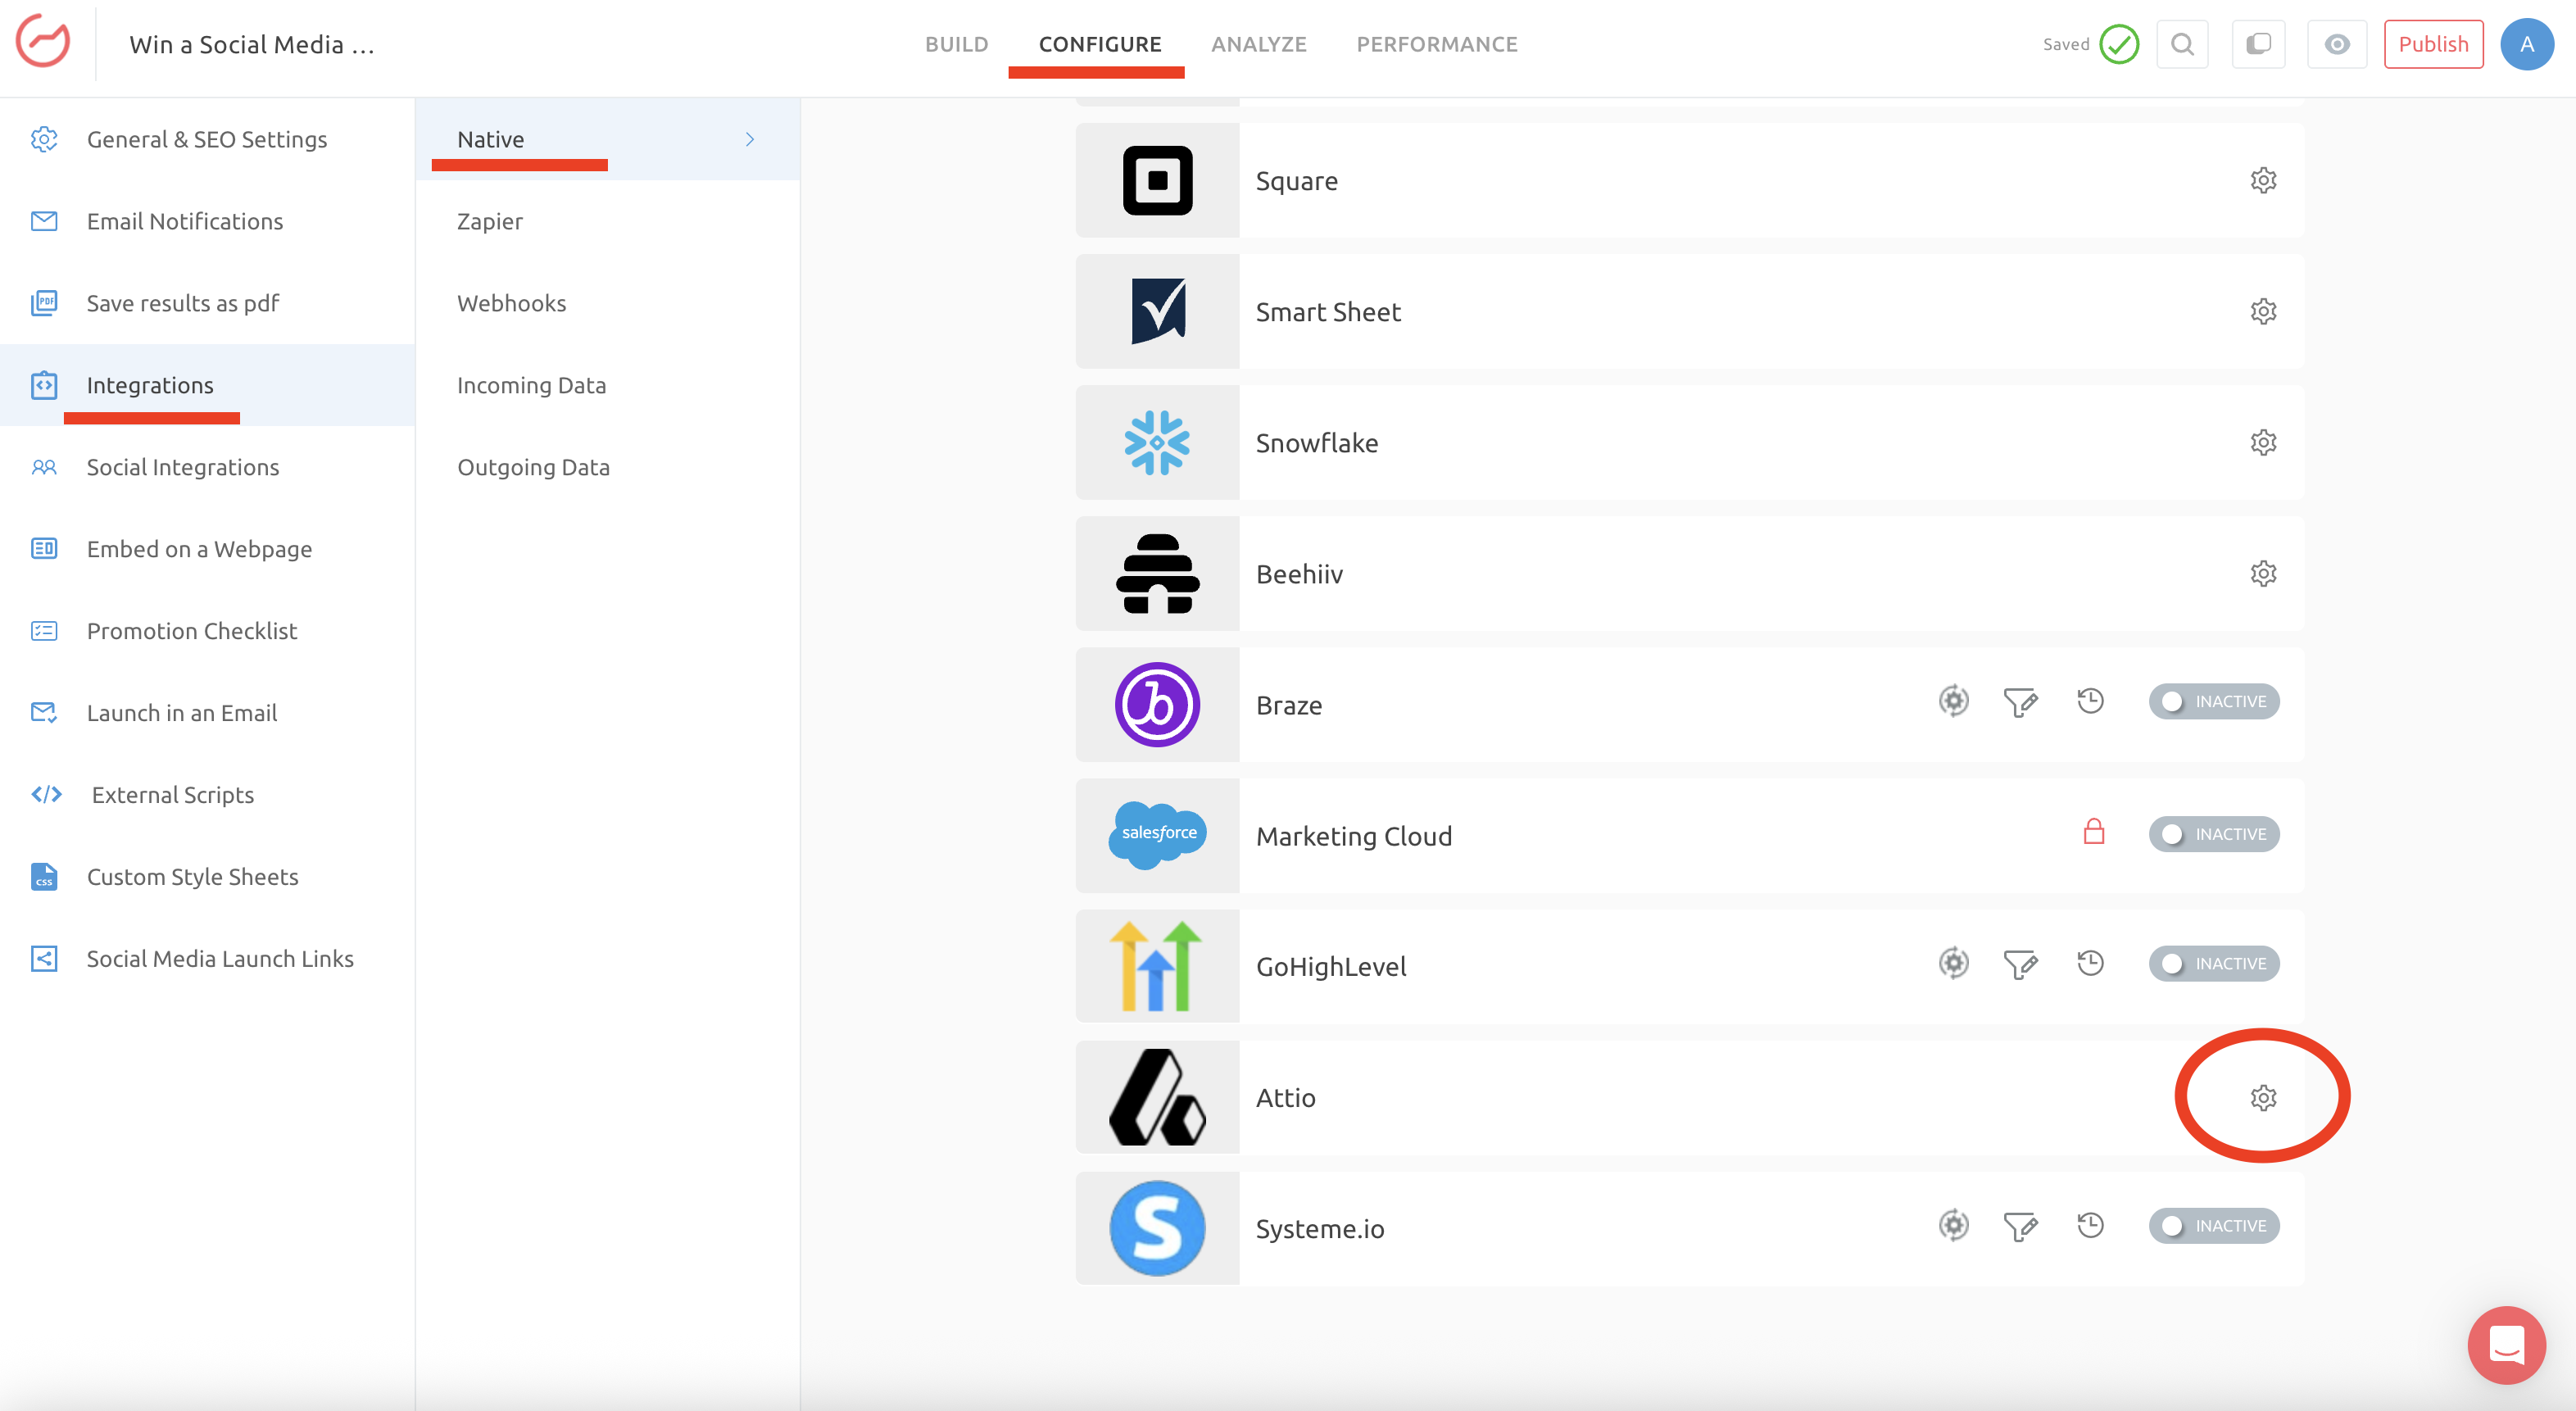Open Attio integration settings gear
This screenshot has width=2576, height=1411.
coord(2263,1097)
